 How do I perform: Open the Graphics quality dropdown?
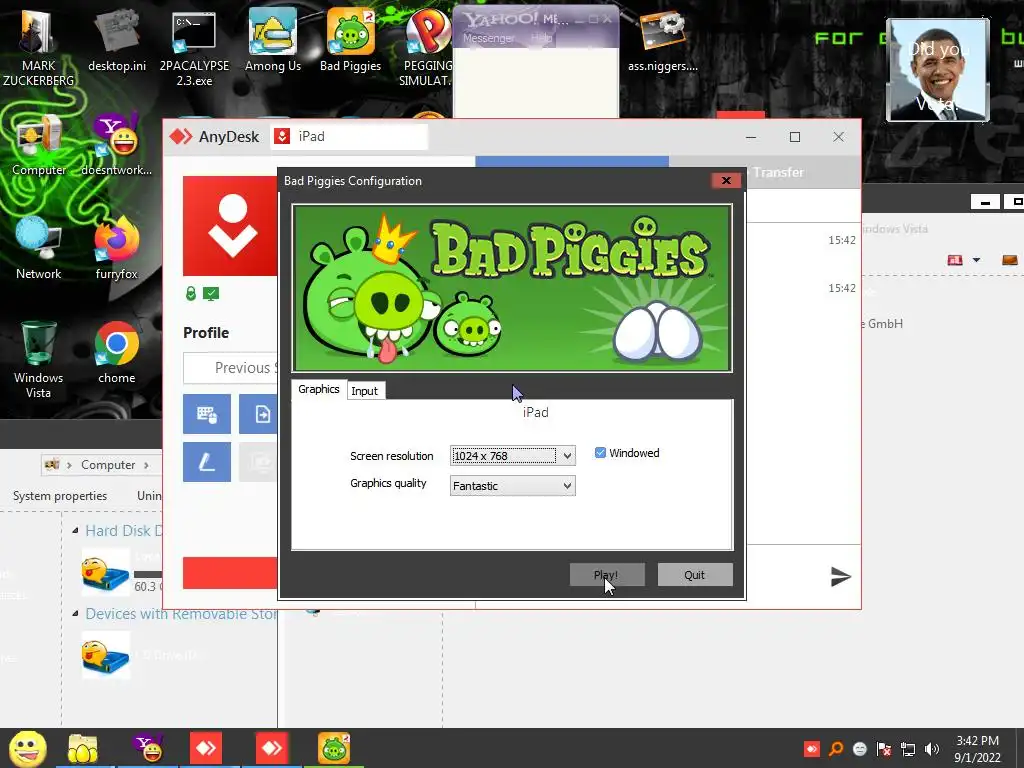pos(513,486)
